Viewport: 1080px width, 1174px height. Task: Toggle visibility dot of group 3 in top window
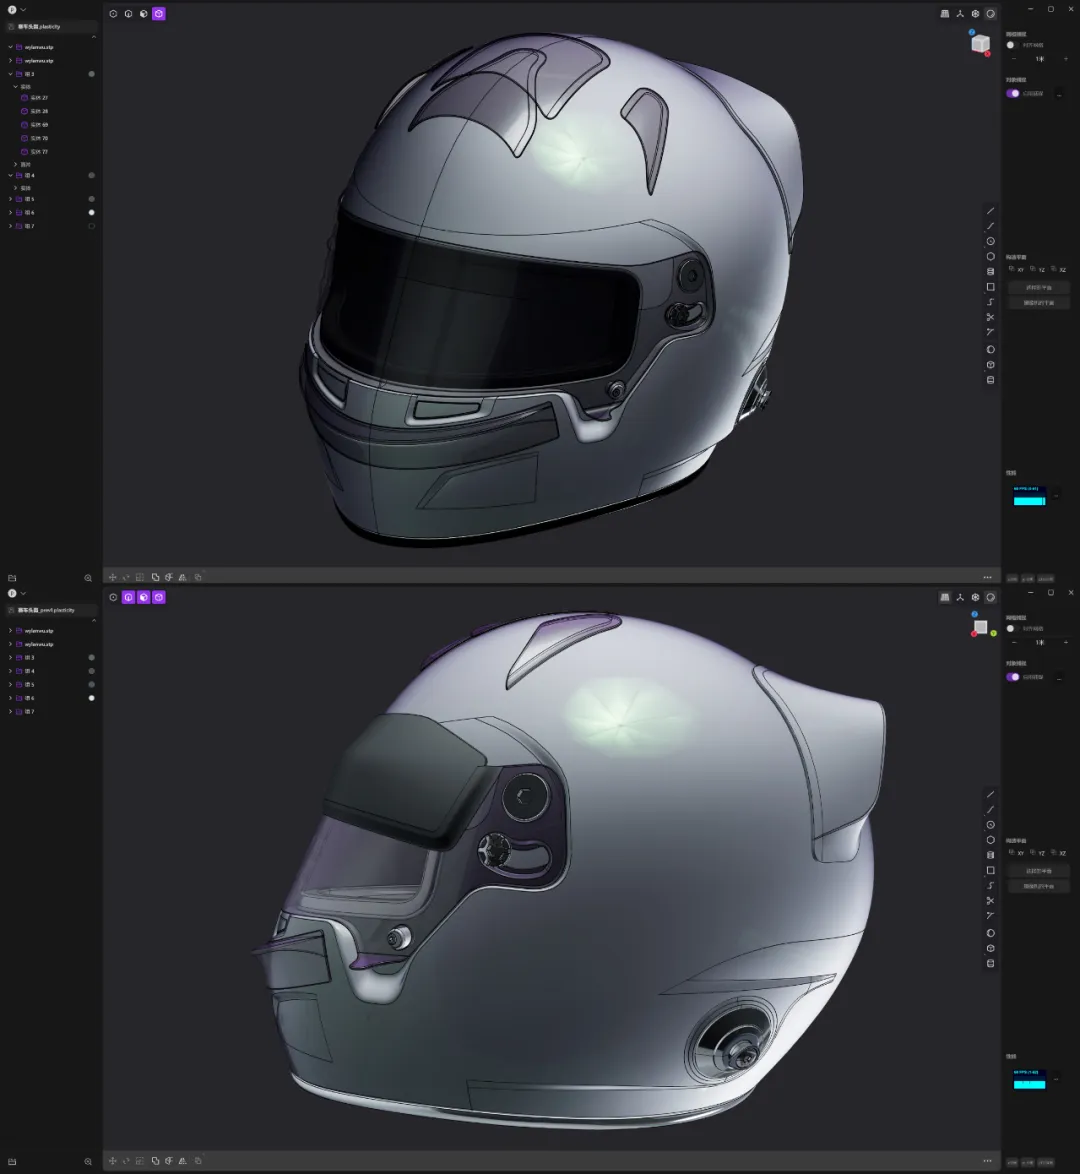click(x=91, y=74)
